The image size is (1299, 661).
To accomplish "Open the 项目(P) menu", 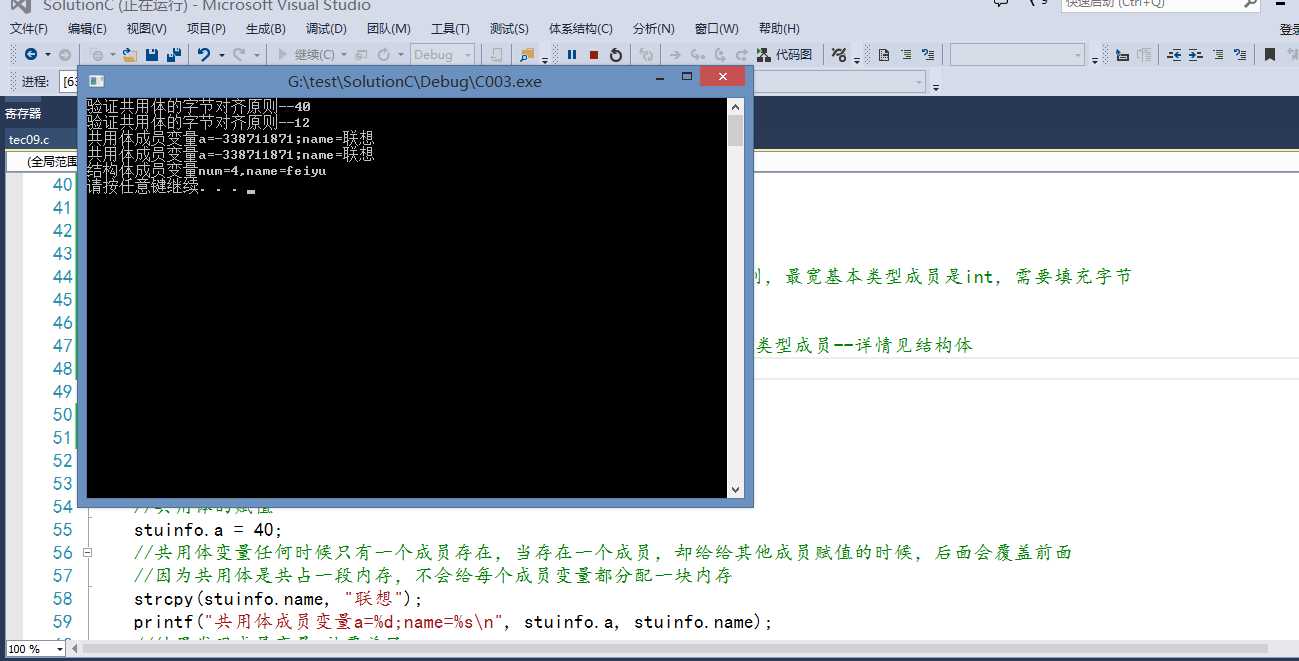I will click(206, 28).
